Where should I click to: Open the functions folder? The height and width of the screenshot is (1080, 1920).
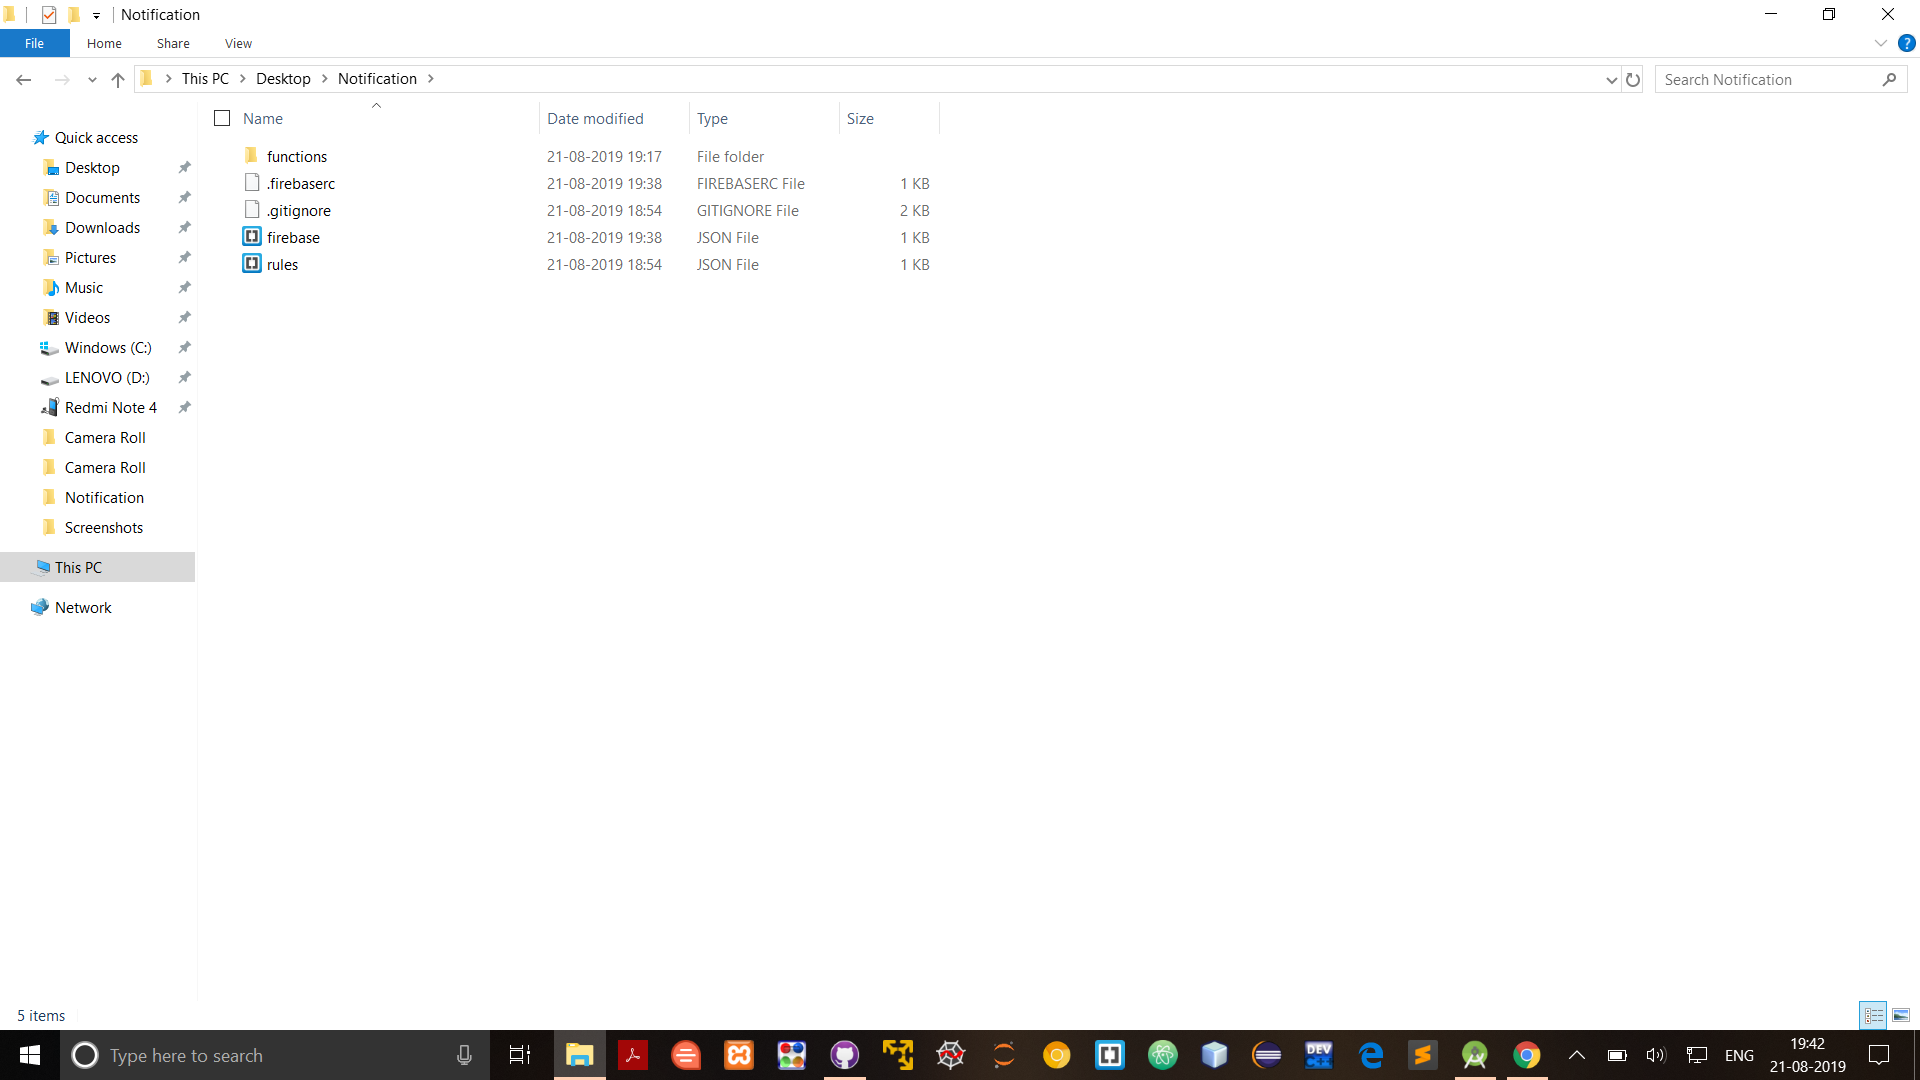click(295, 156)
